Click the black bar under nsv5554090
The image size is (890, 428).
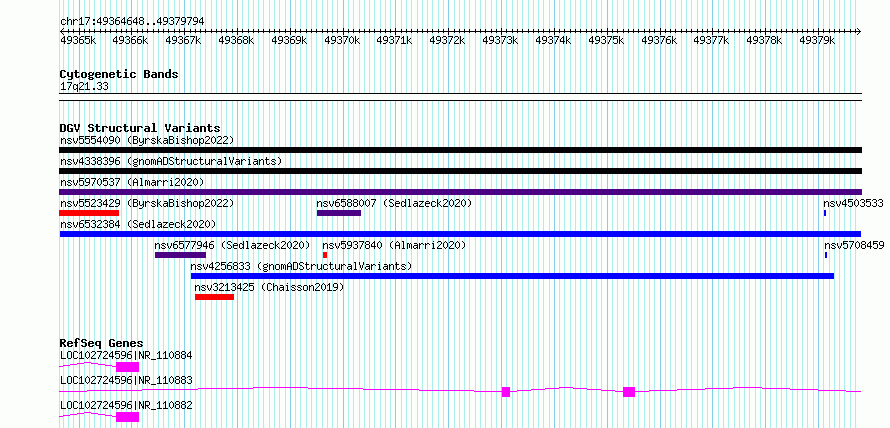click(460, 150)
